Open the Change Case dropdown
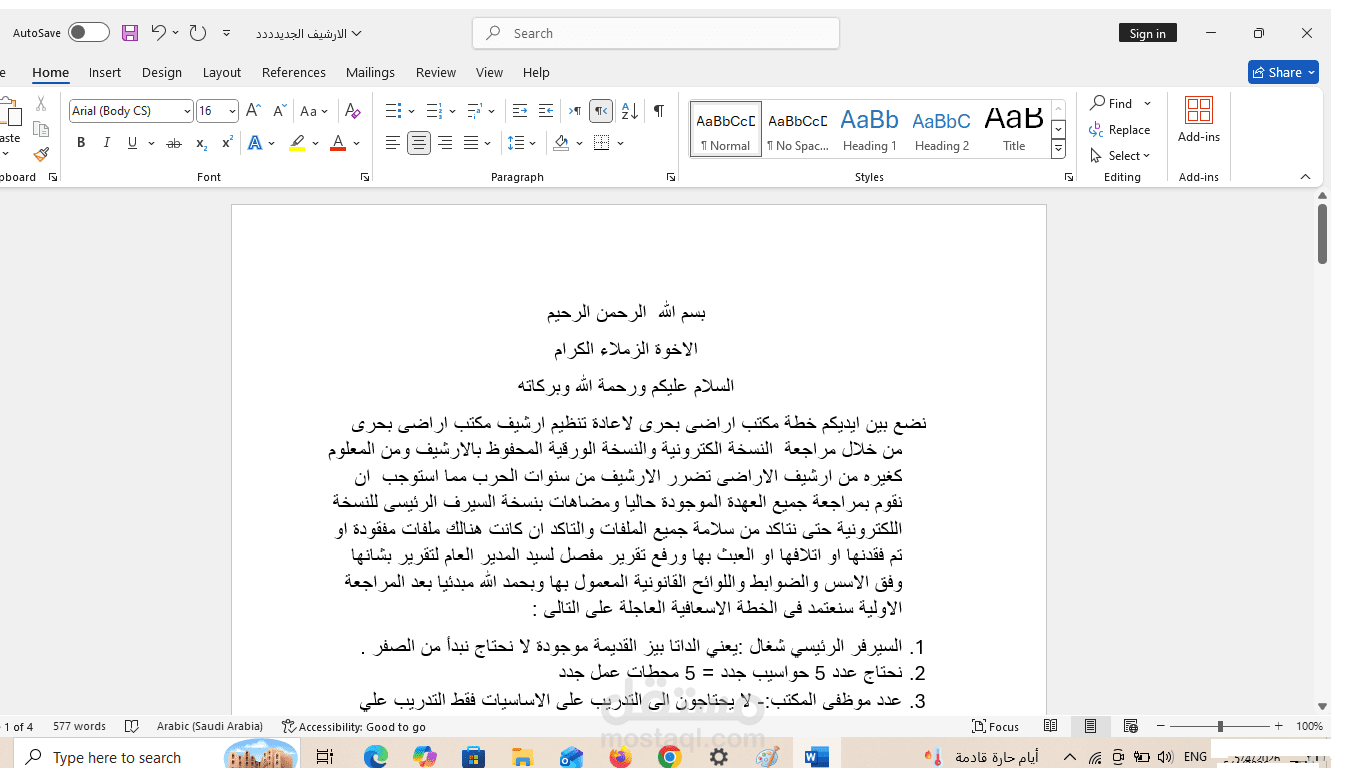Image resolution: width=1366 pixels, height=768 pixels. click(314, 111)
